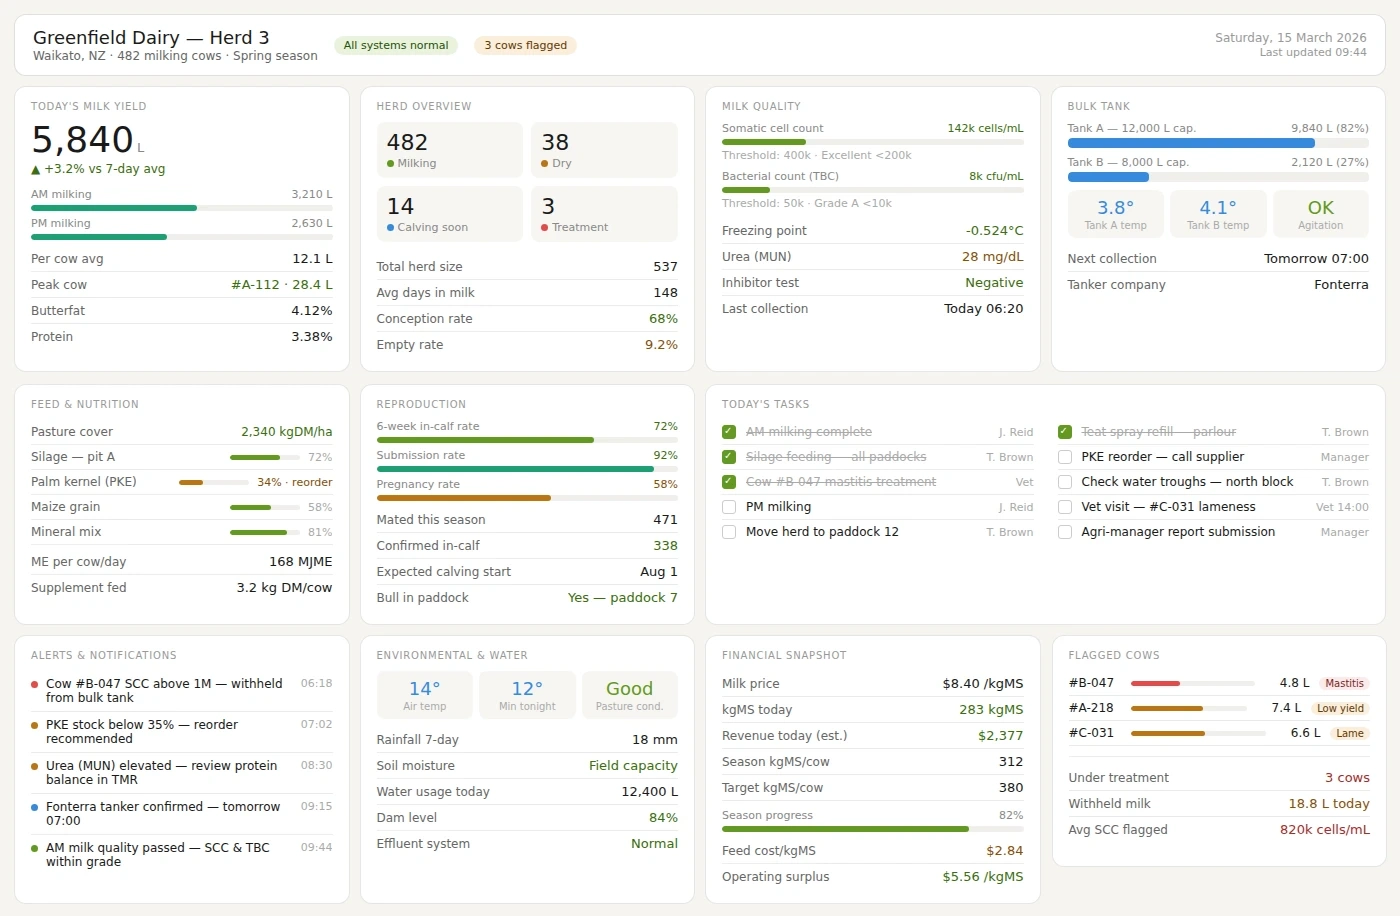The image size is (1400, 916).
Task: Check the Vet visit #C-031 lameness task
Action: [x=1064, y=506]
